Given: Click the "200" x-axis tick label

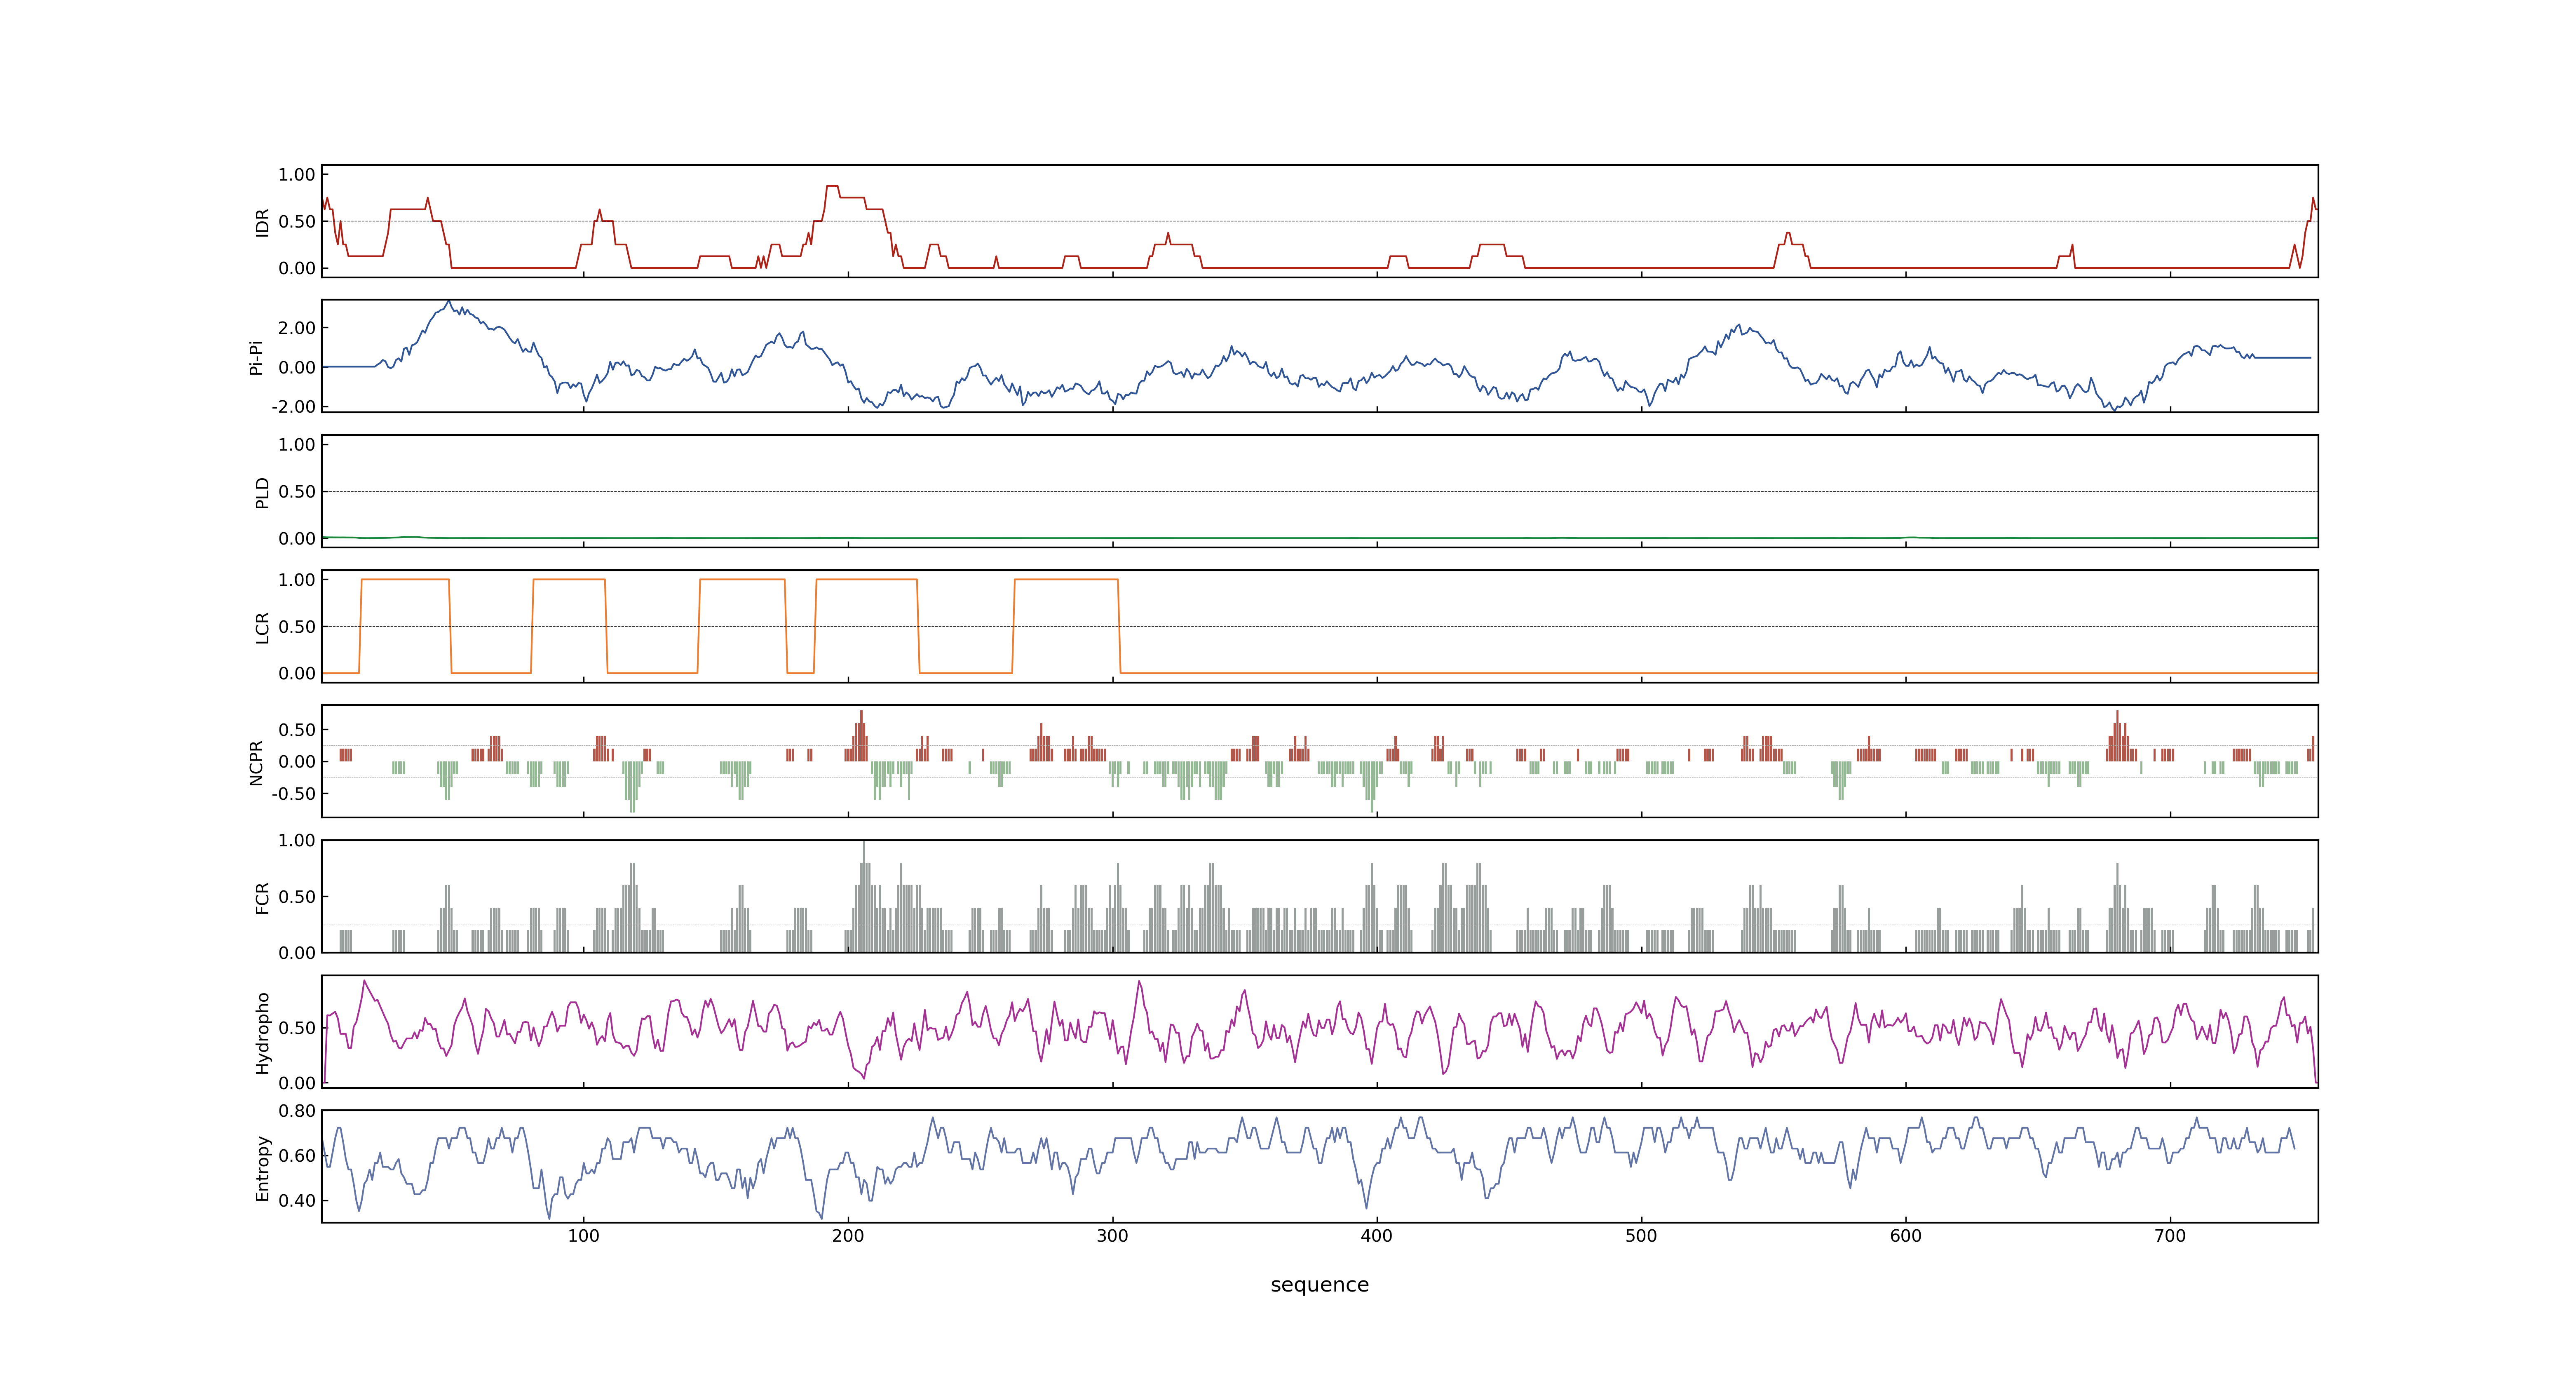Looking at the screenshot, I should [848, 1236].
